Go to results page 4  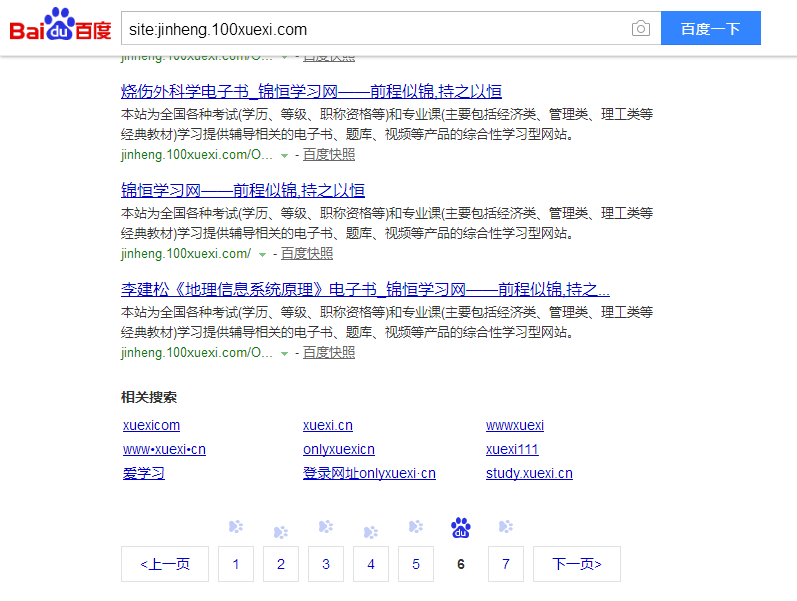(x=371, y=564)
